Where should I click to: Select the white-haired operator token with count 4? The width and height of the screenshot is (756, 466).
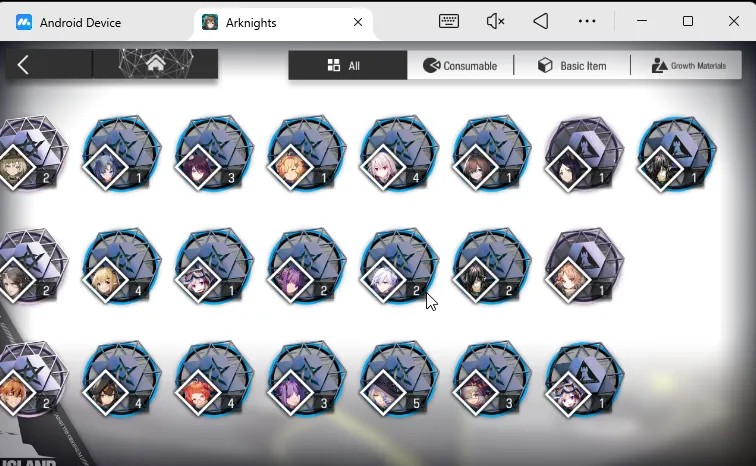point(399,154)
